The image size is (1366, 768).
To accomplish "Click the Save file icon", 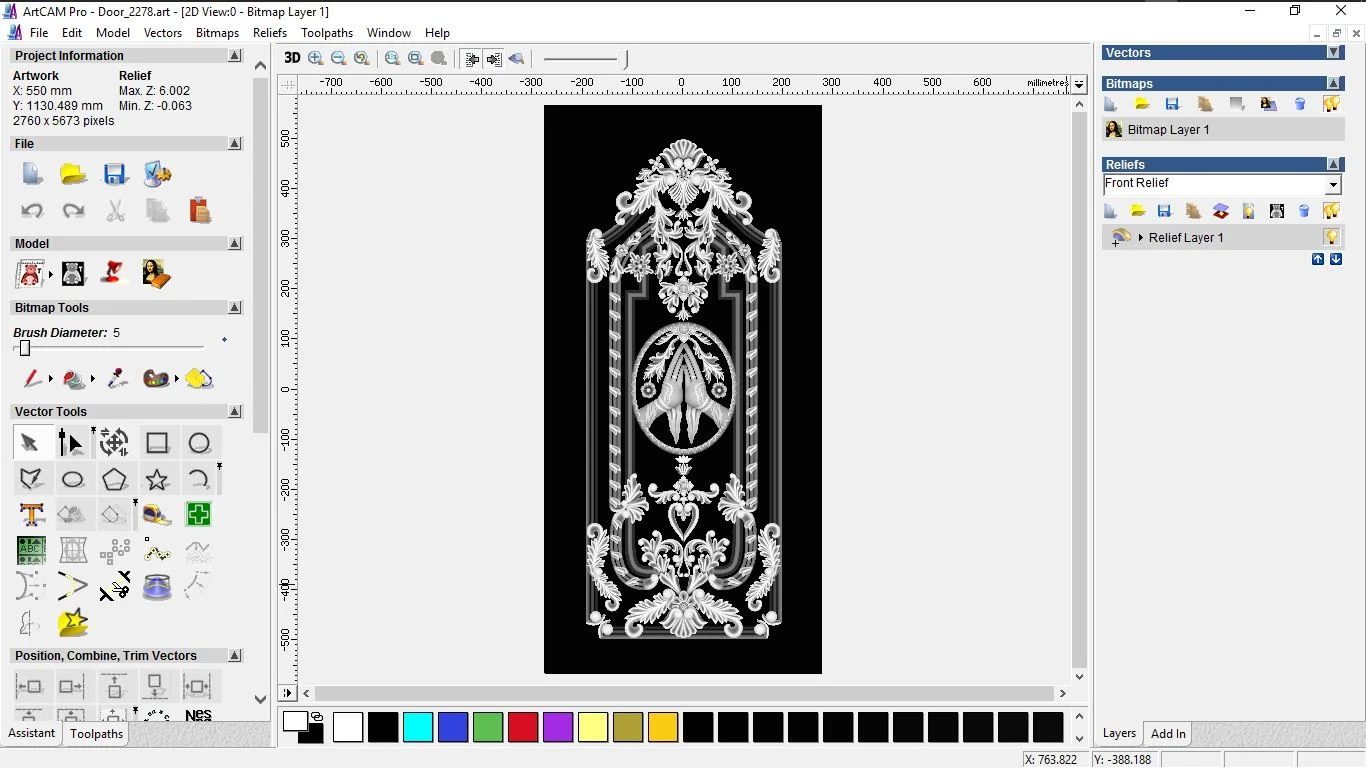I will click(115, 174).
